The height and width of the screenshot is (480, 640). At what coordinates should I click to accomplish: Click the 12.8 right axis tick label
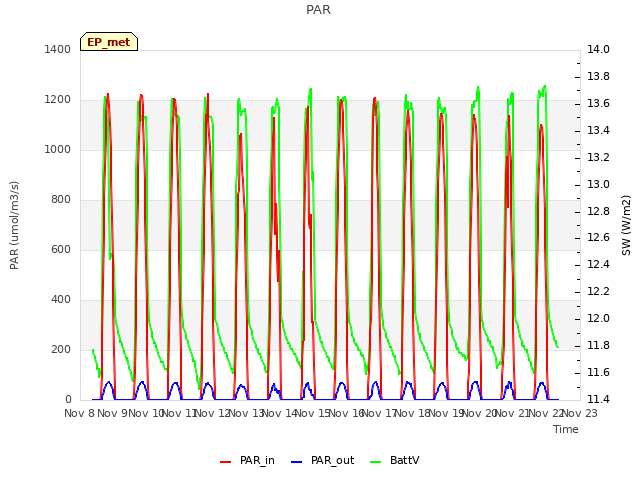598,211
